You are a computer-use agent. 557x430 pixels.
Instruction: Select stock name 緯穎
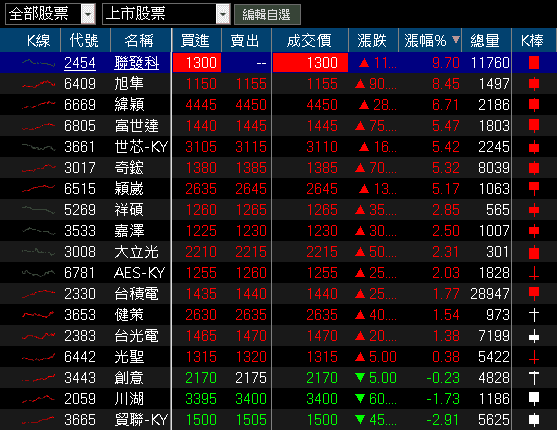pos(129,105)
